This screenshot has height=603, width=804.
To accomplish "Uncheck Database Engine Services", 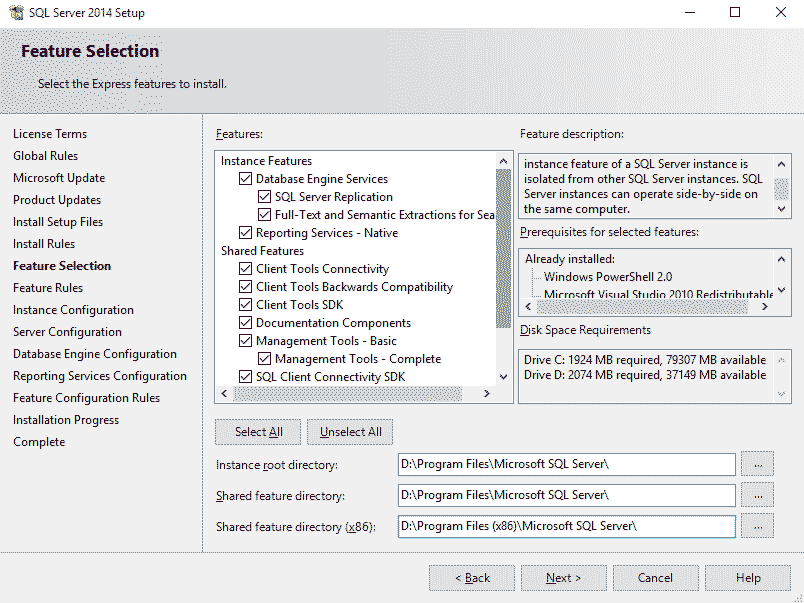I will coord(245,178).
